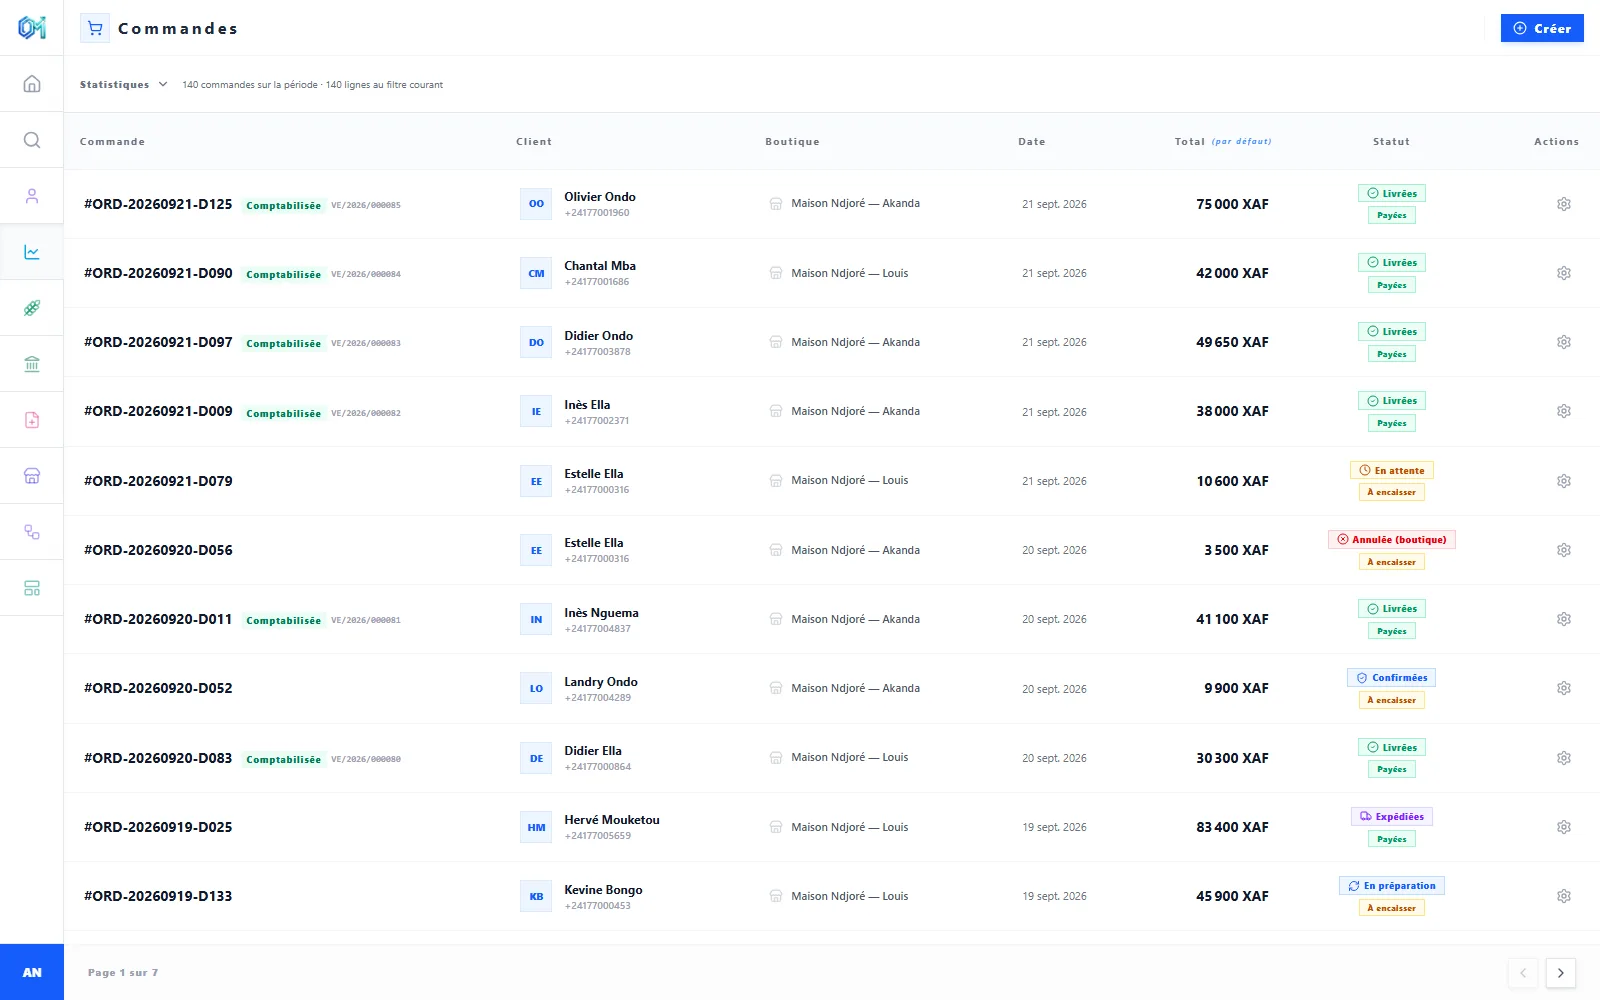The height and width of the screenshot is (1000, 1600).
Task: Click Comptabilisée tag on order D090
Action: click(x=284, y=274)
